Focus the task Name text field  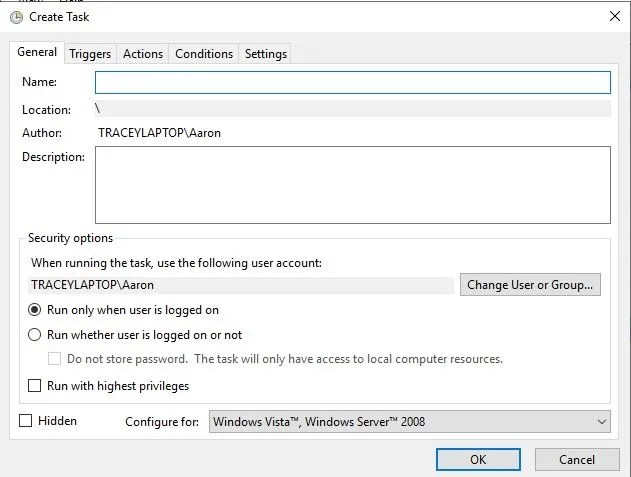pyautogui.click(x=352, y=82)
